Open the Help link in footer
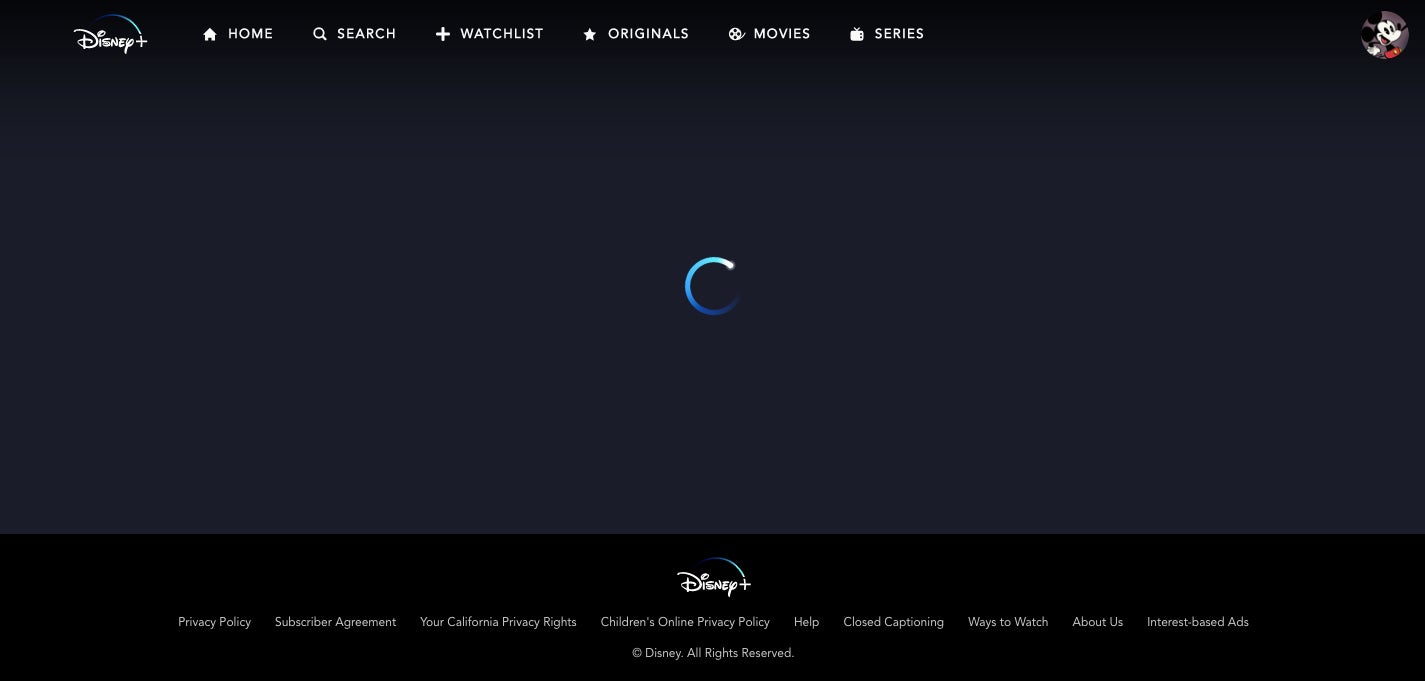Screen dimensions: 1425x681 coord(806,622)
